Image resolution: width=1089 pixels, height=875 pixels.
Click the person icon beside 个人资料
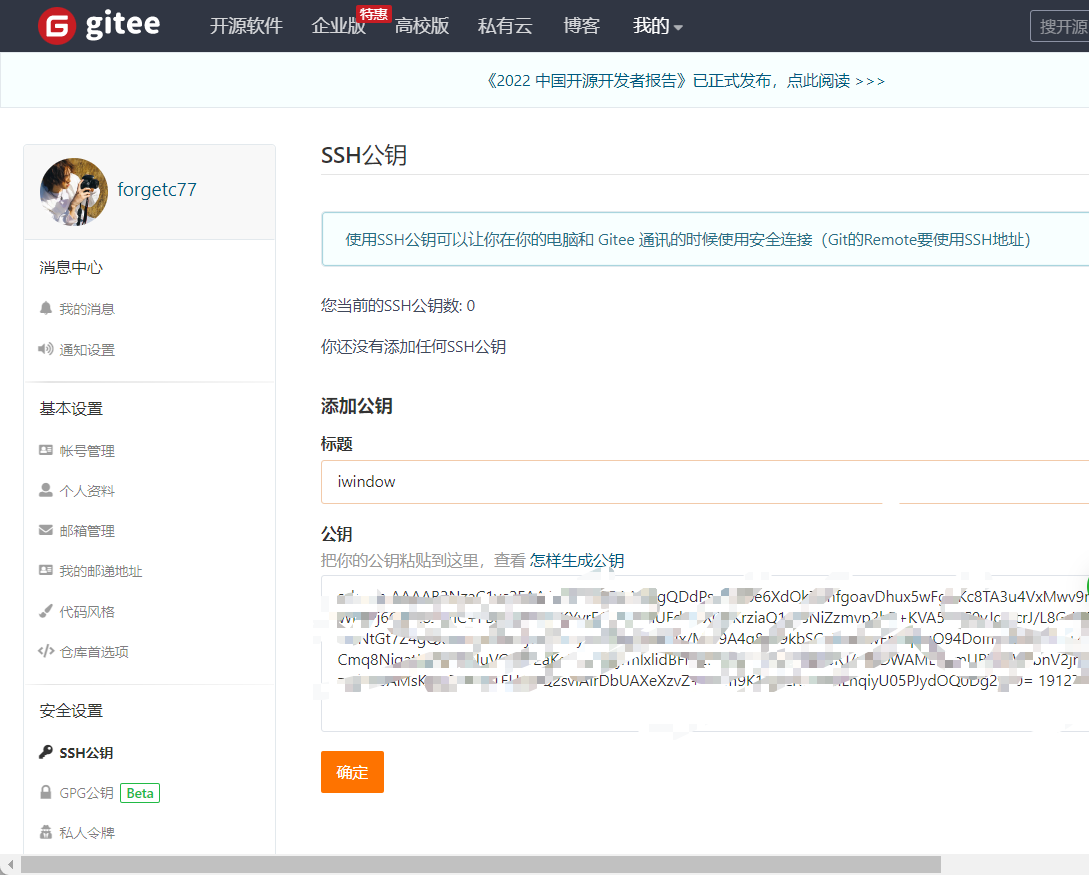[46, 490]
